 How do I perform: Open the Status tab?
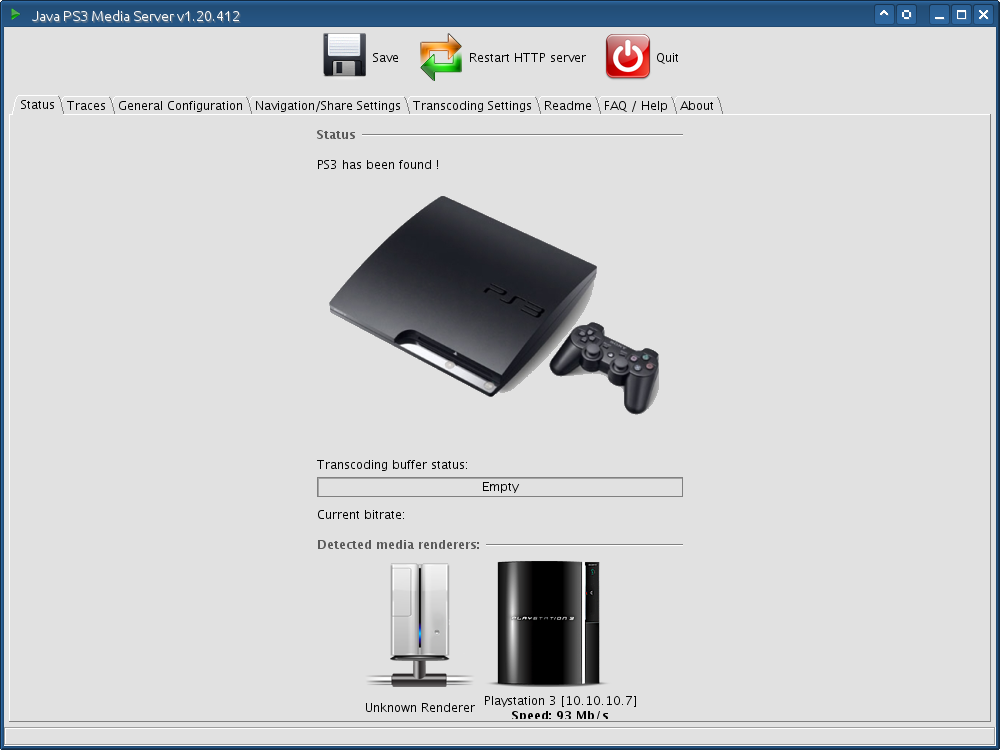point(37,105)
